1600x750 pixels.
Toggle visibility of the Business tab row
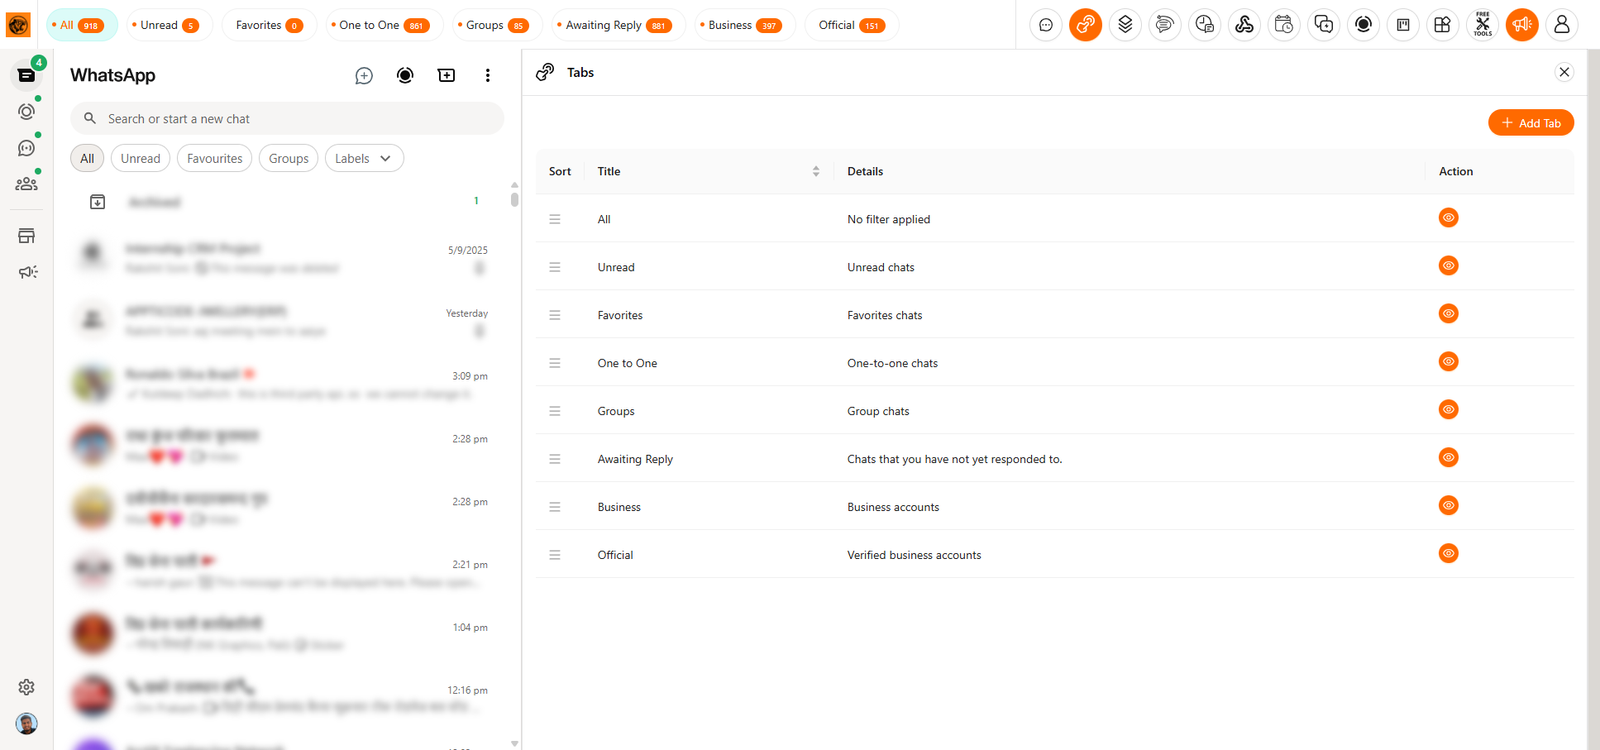(1448, 506)
